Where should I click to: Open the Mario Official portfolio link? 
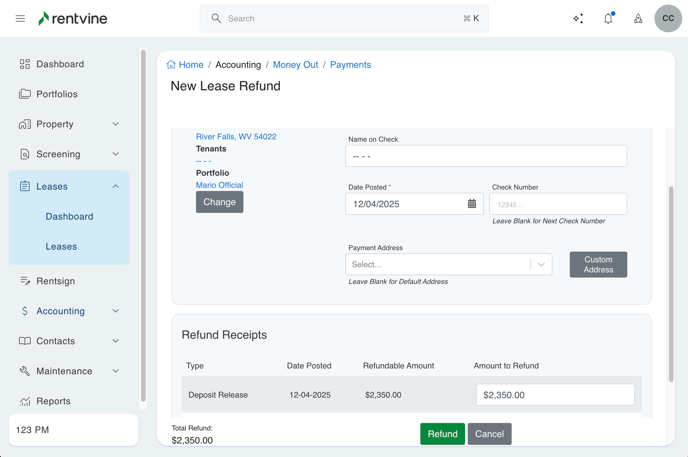tap(219, 185)
